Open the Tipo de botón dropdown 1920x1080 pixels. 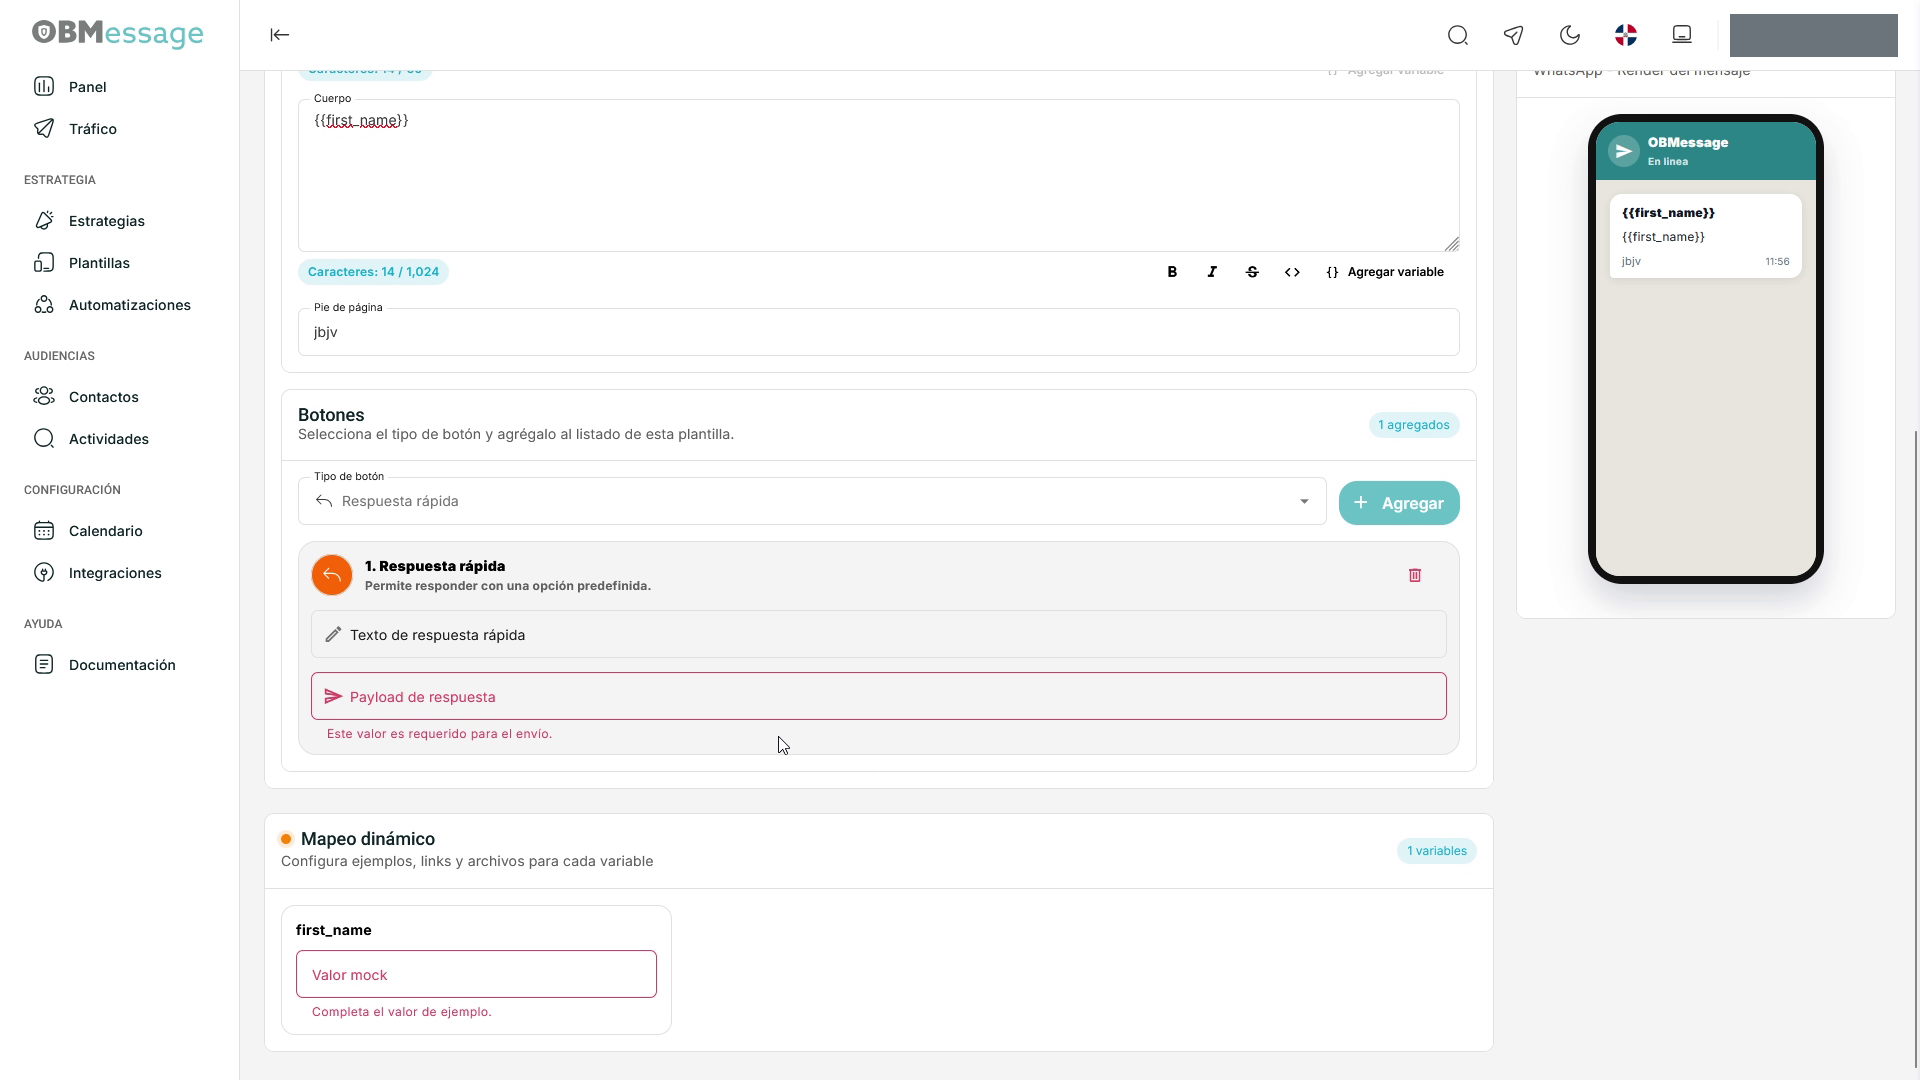coord(812,501)
